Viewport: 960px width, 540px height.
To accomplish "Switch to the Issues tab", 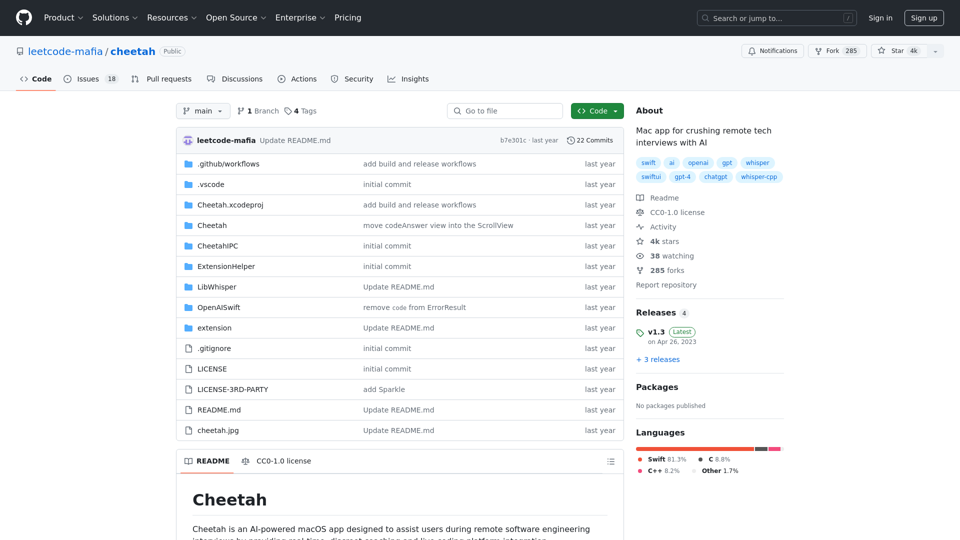I will tap(90, 79).
